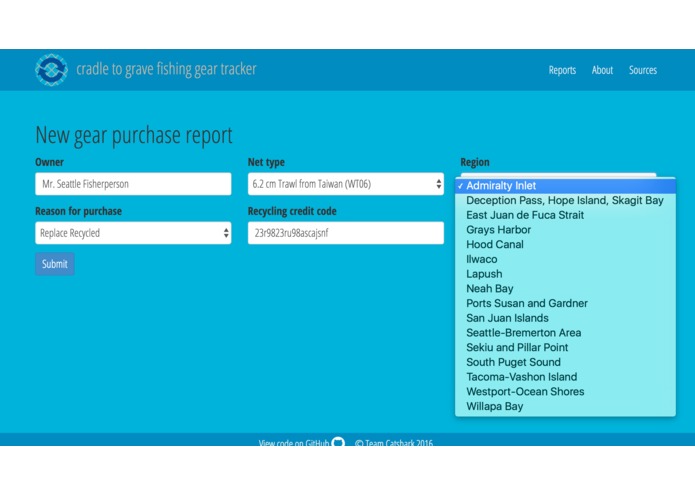Viewport: 695px width, 494px height.
Task: Choose the Neah Bay option
Action: pos(566,288)
